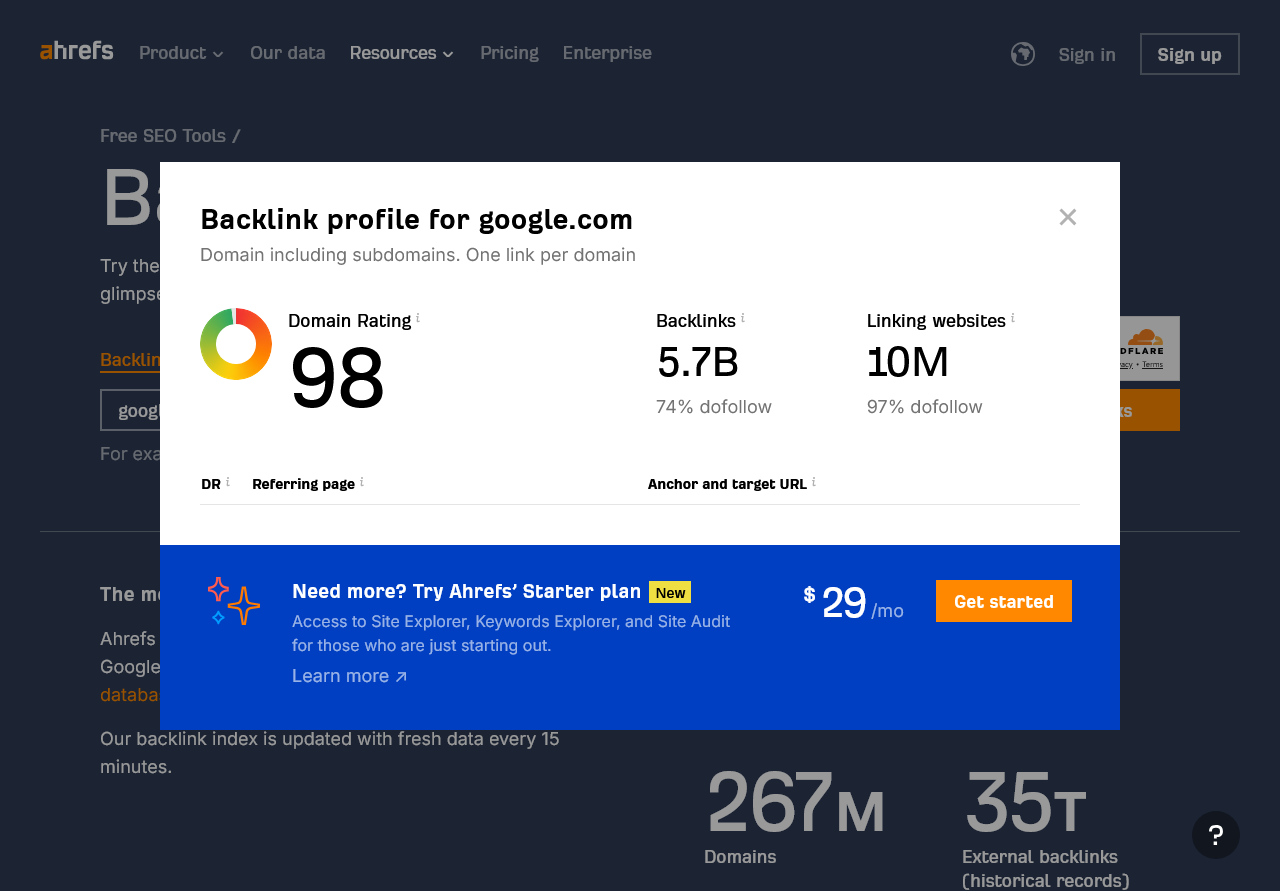Click the Linking websites info icon
This screenshot has width=1280, height=891.
tap(1012, 317)
